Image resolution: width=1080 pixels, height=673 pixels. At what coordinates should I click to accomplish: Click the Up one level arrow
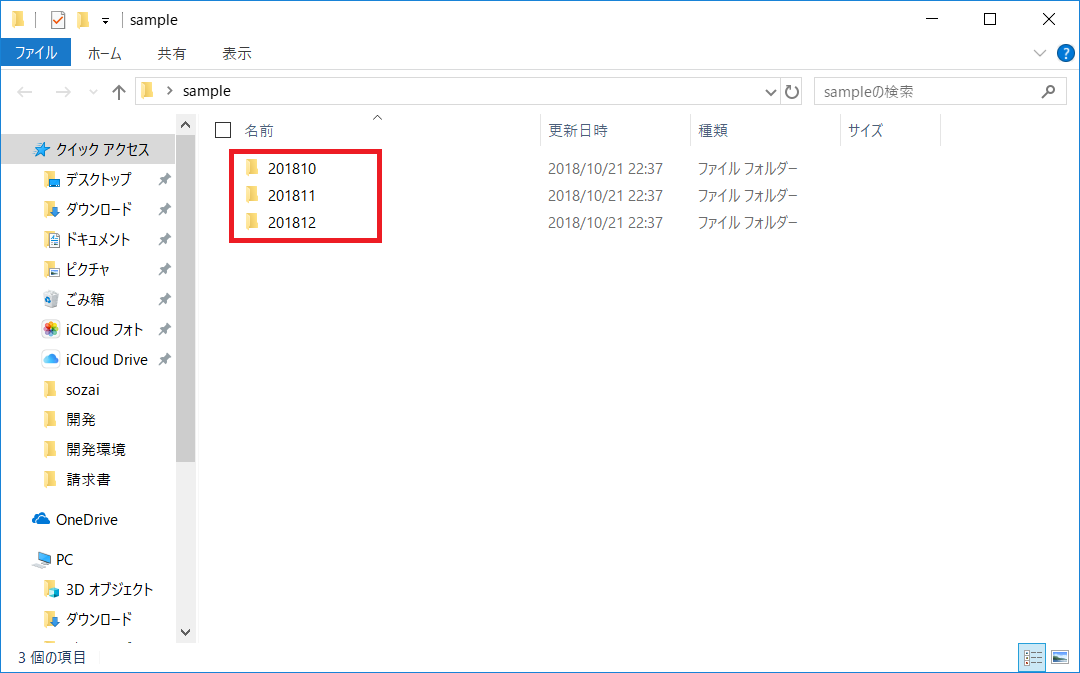pyautogui.click(x=119, y=92)
